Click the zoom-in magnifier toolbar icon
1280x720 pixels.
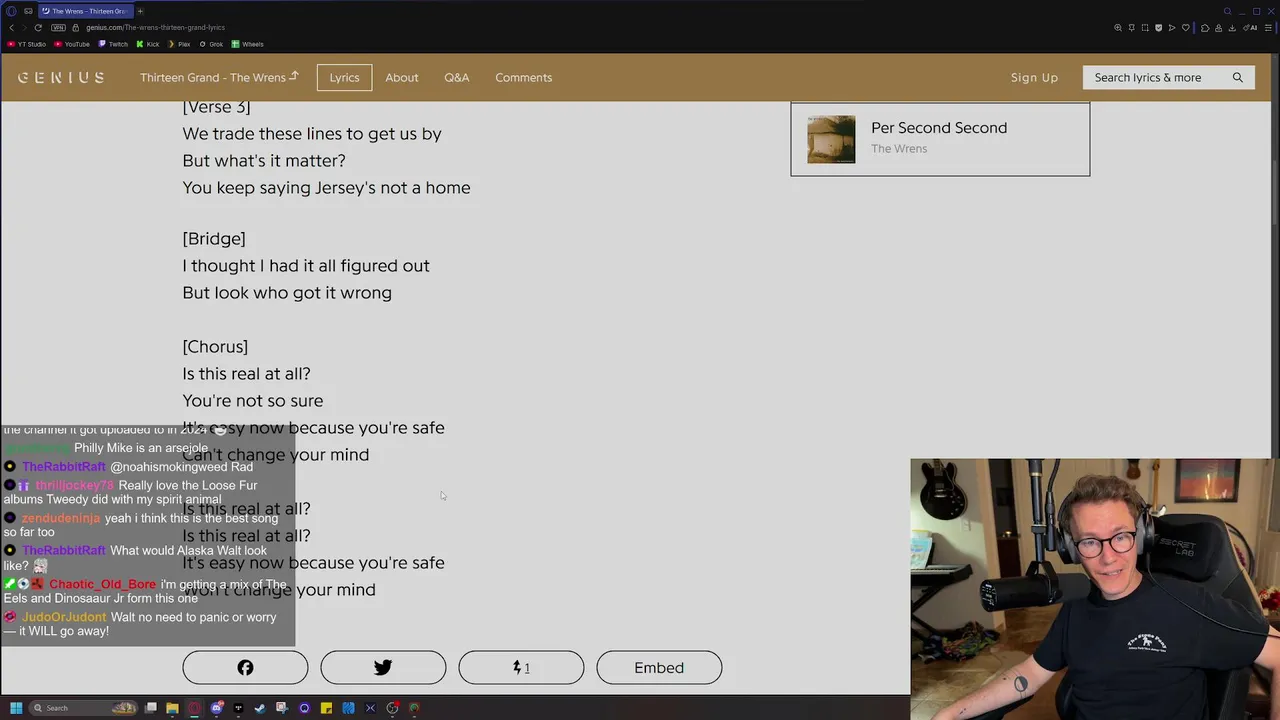coord(1118,27)
